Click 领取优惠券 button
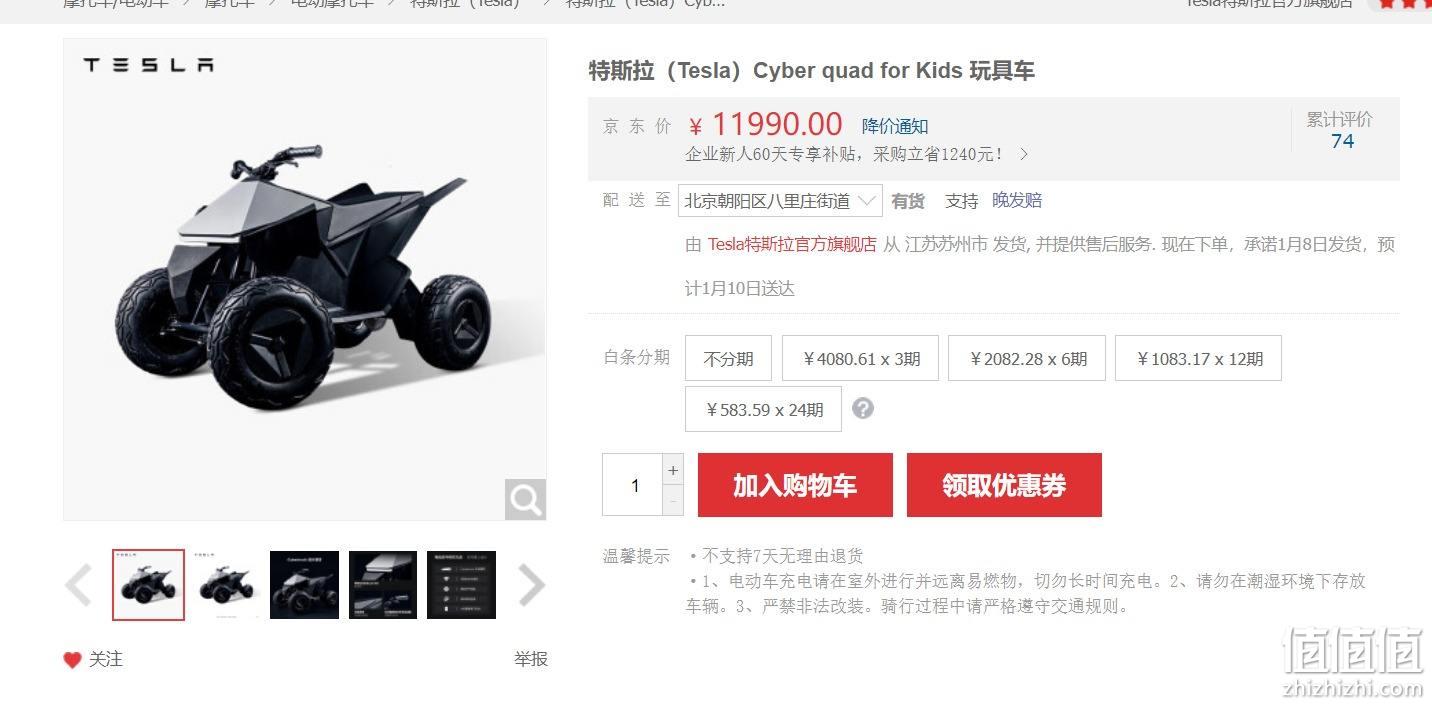 coord(1004,485)
